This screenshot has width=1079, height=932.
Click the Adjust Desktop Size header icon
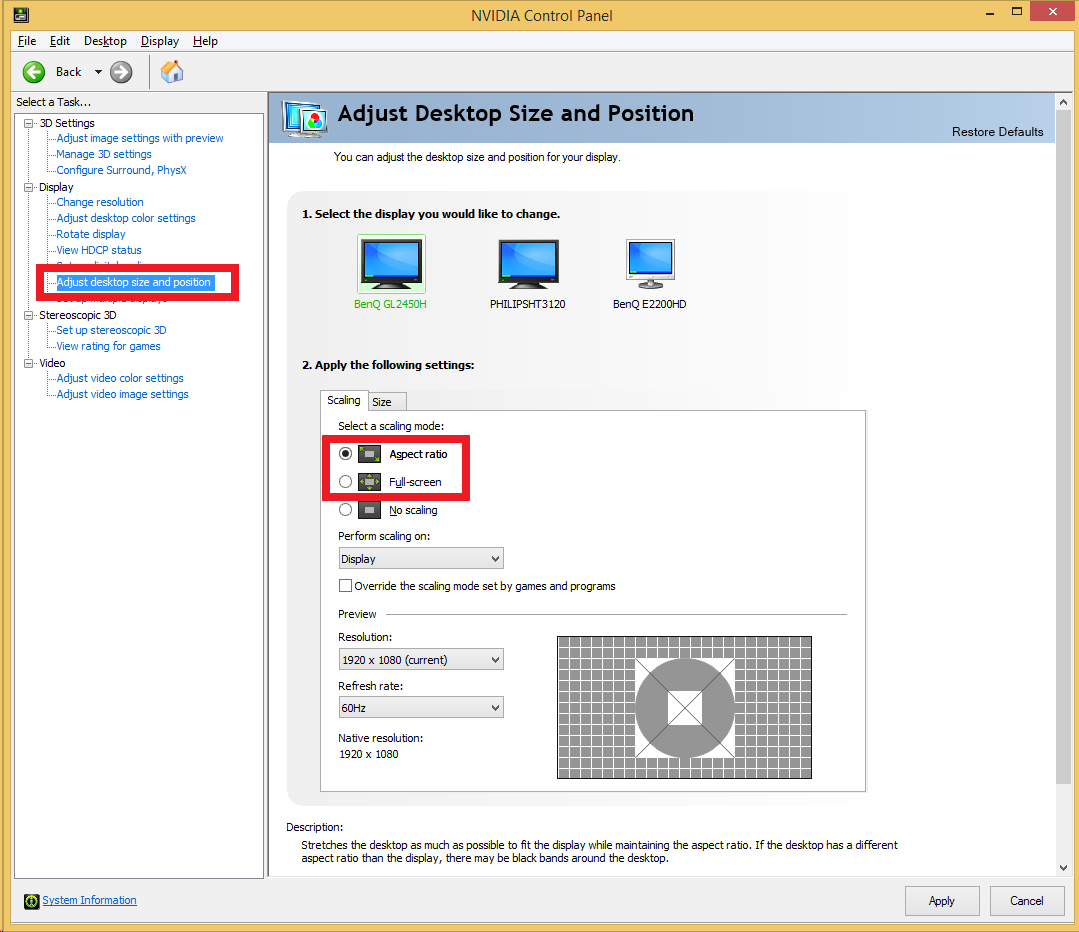coord(304,118)
